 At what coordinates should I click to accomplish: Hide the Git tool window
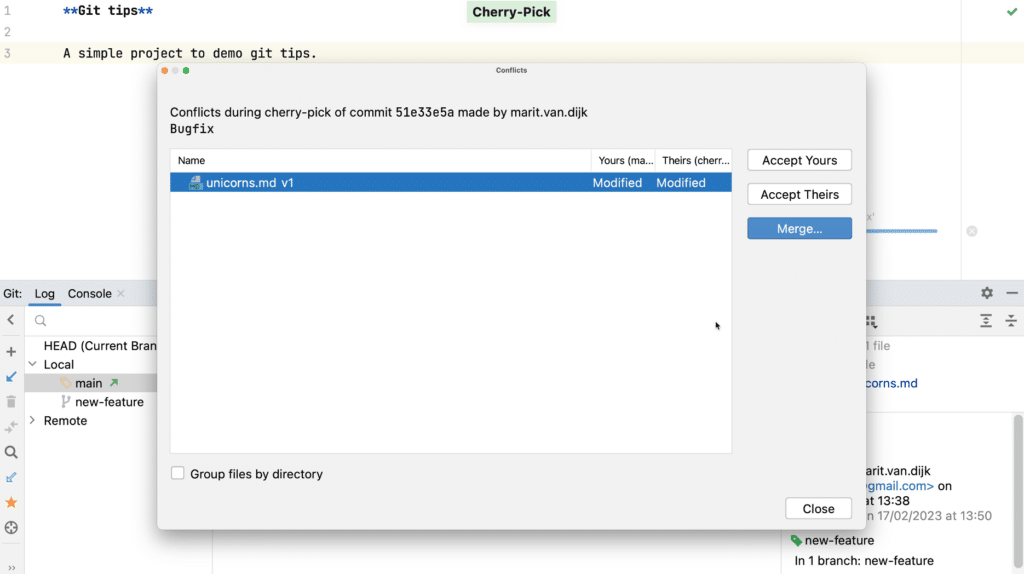(x=1012, y=293)
